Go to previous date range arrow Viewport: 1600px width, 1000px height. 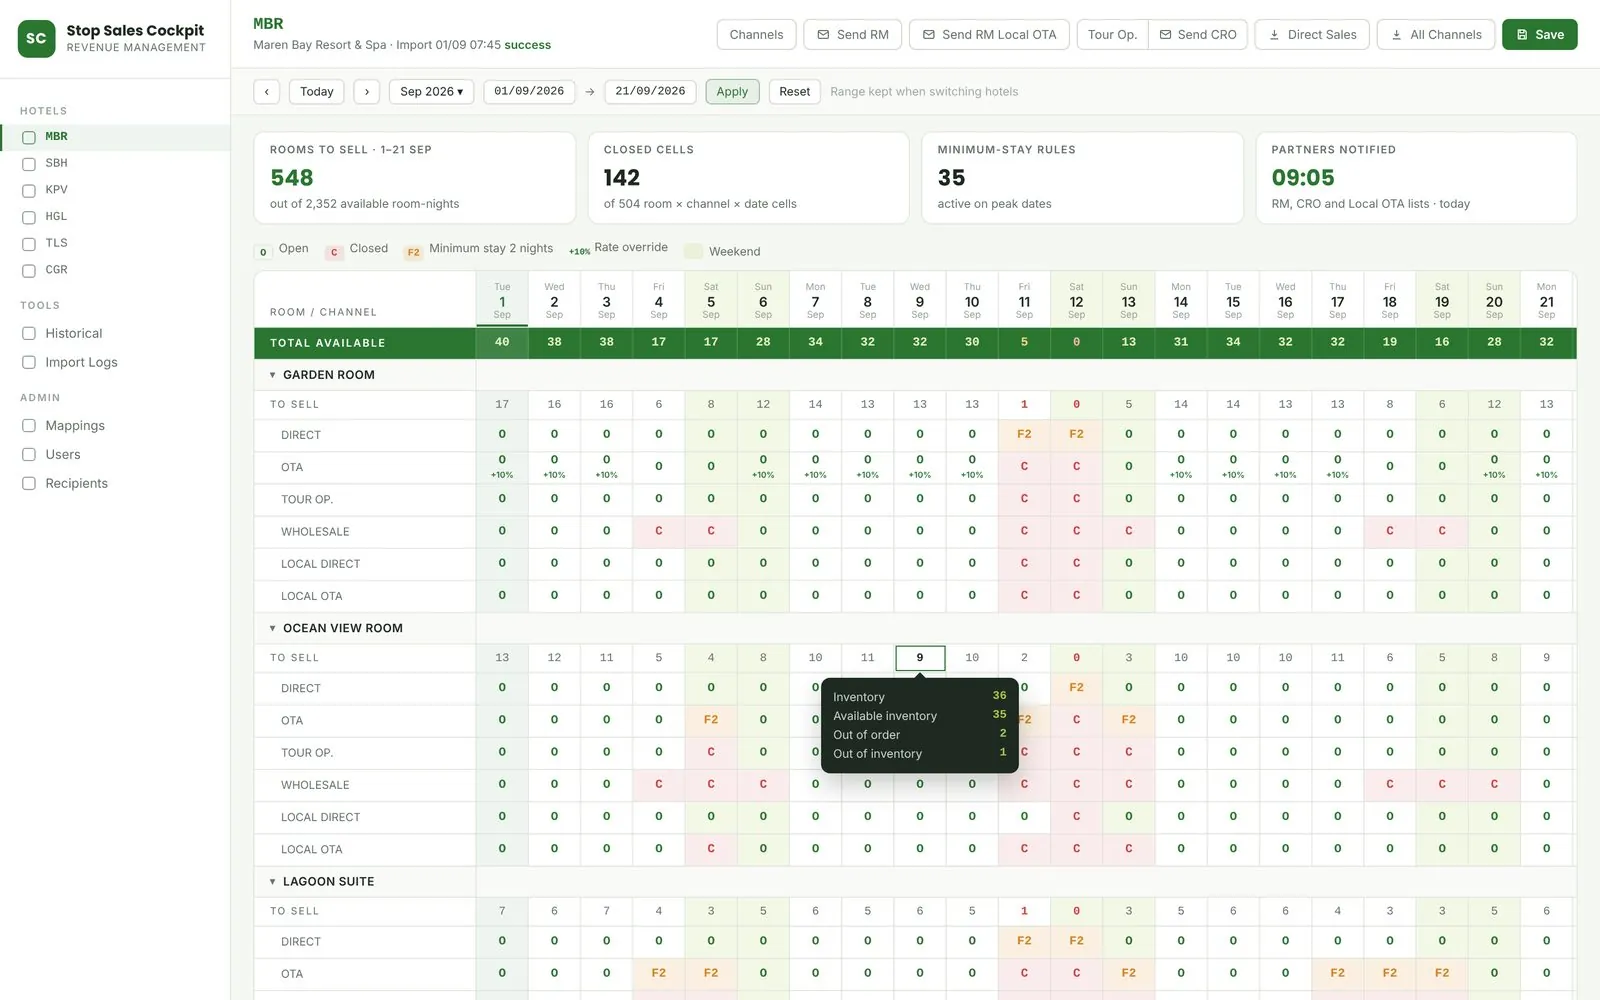point(266,92)
